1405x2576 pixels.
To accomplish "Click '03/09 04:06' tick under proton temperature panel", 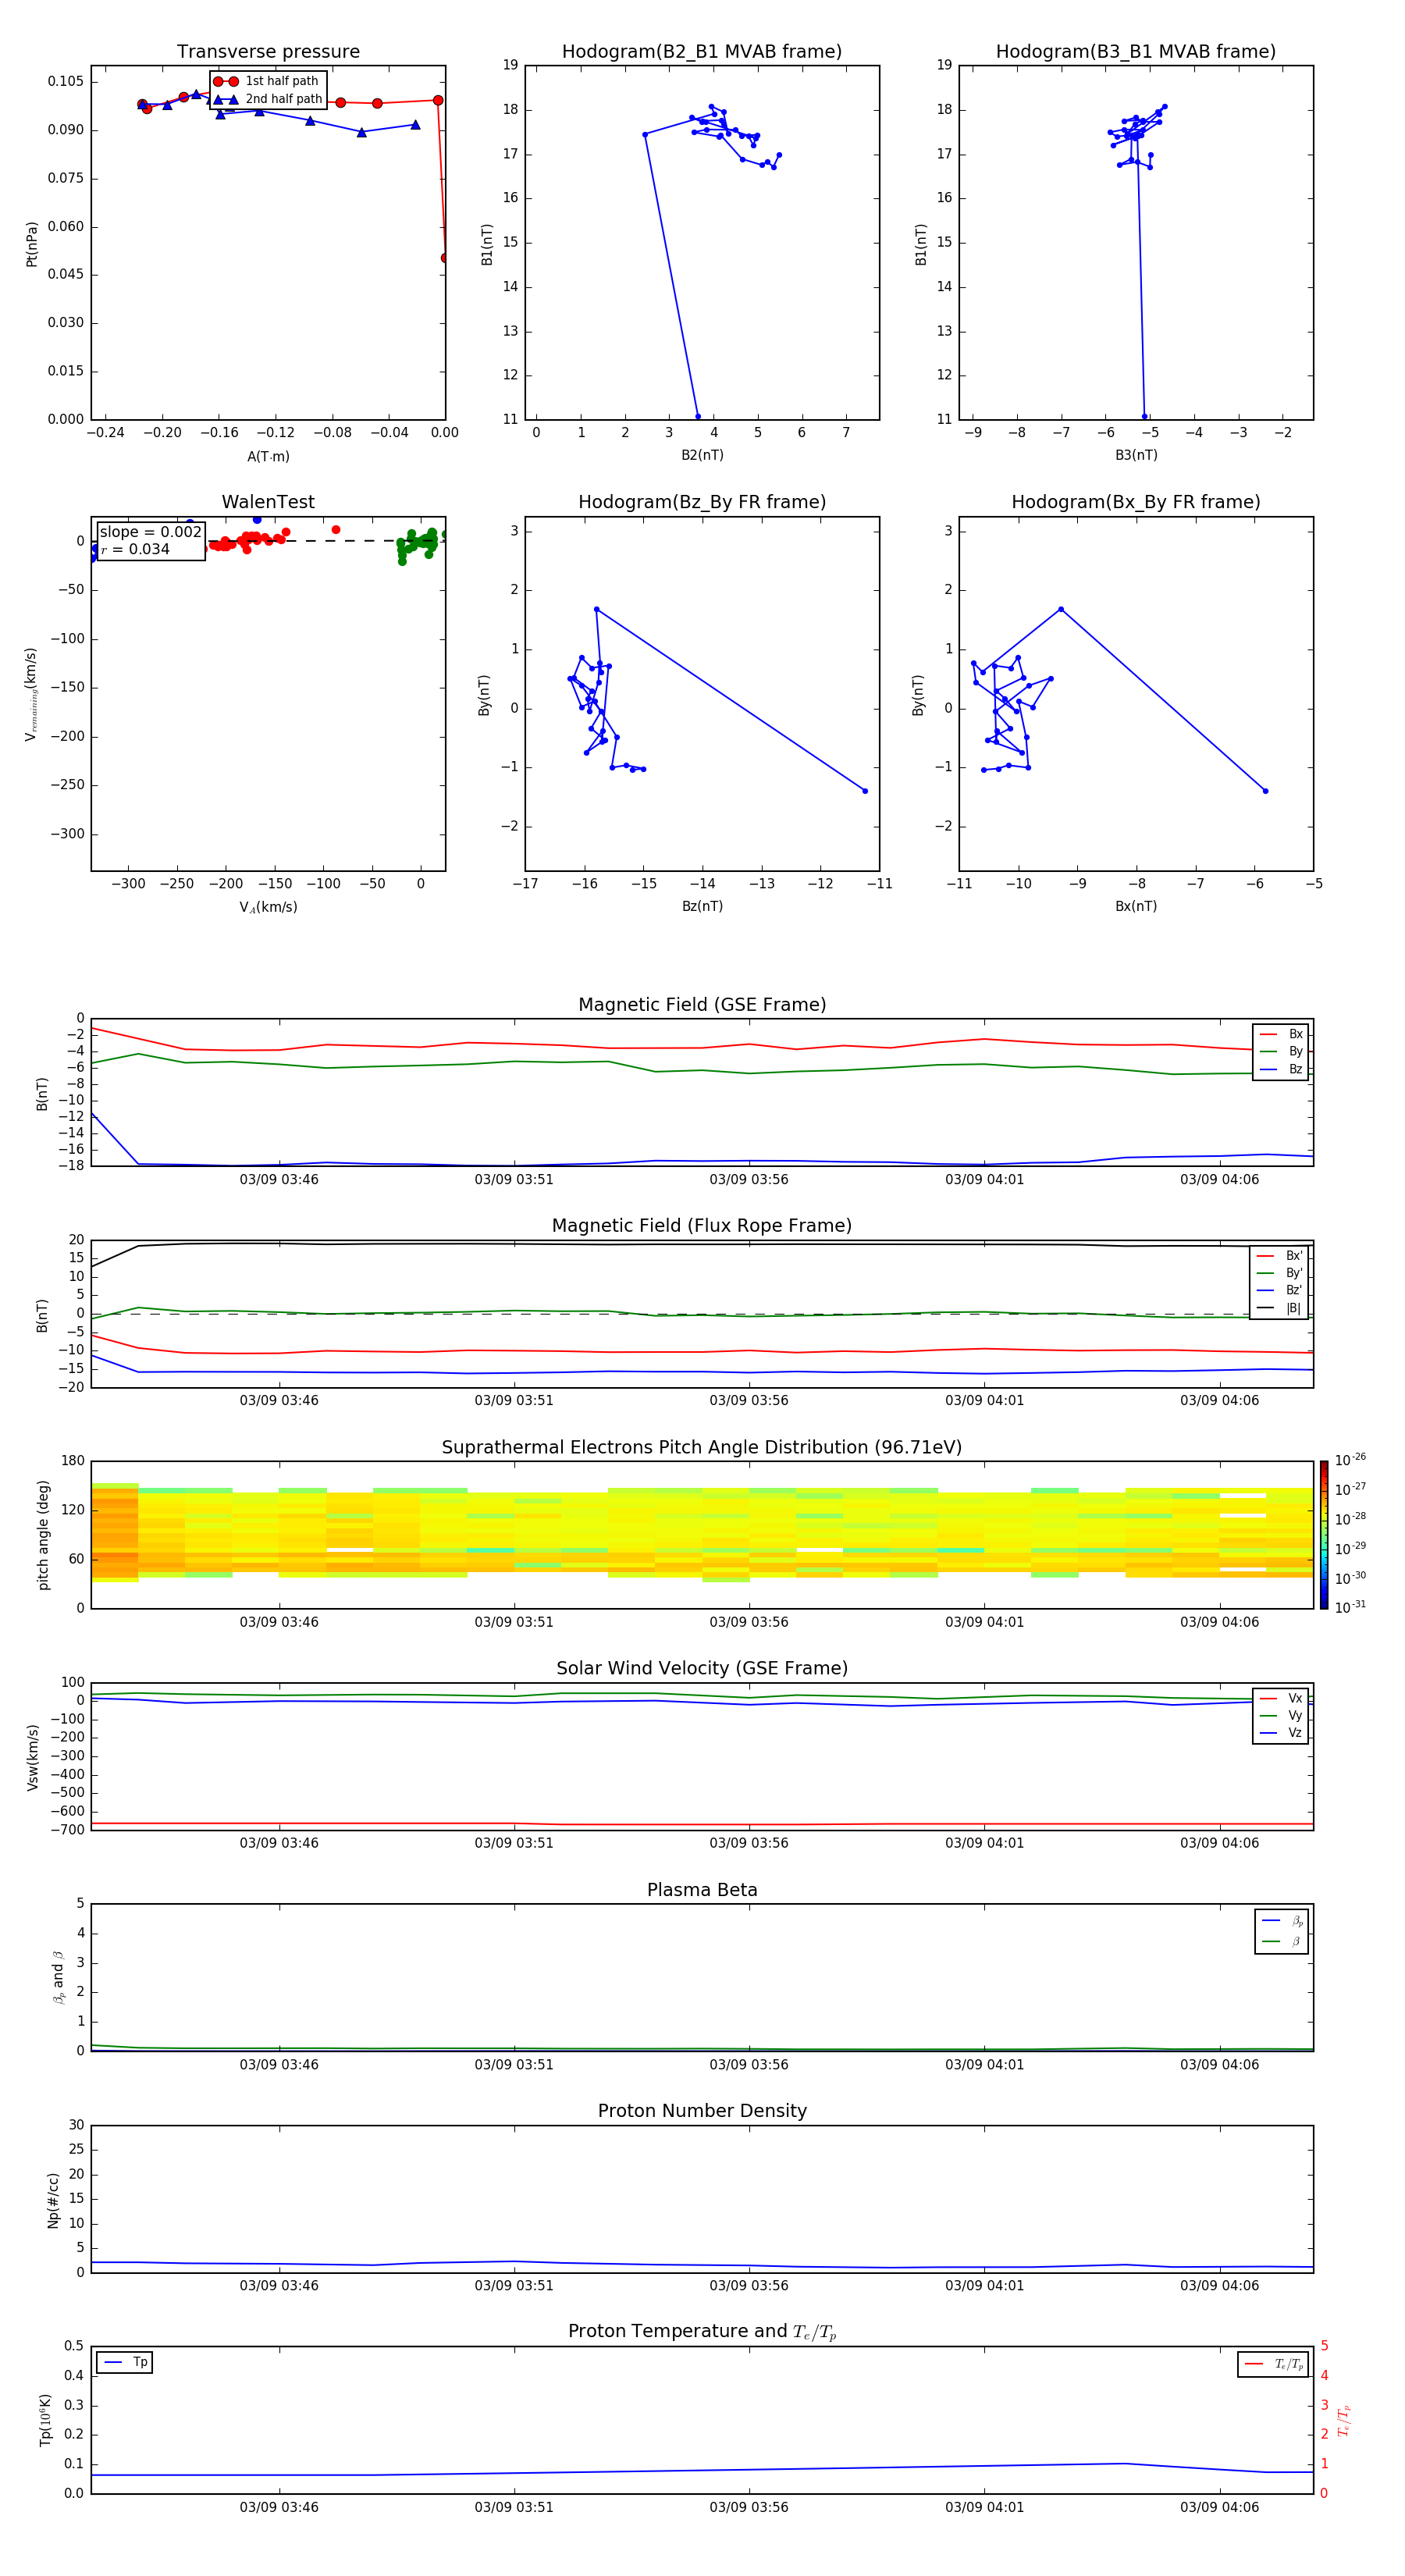I will tap(1219, 2507).
